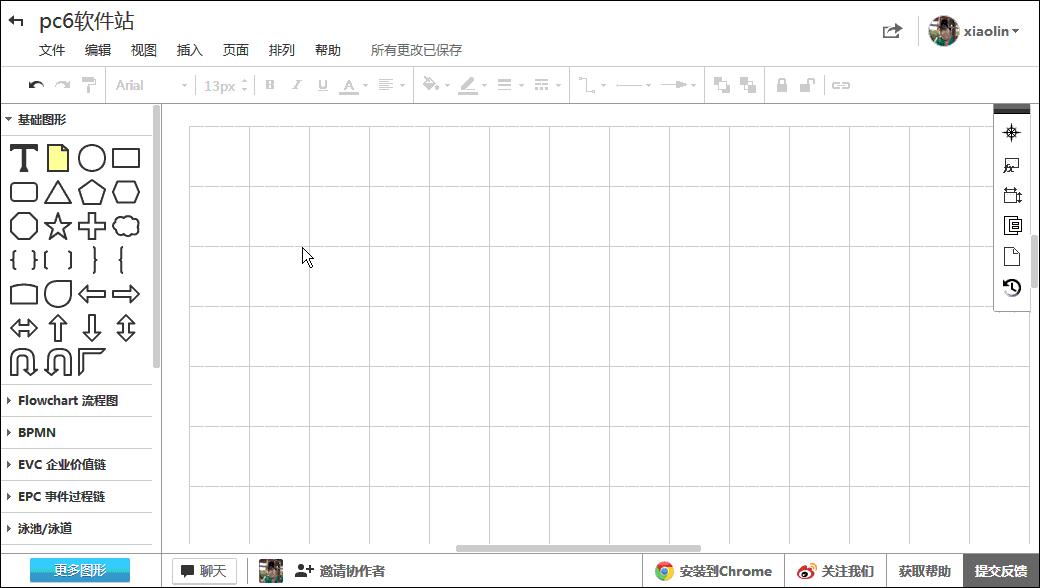Click the Redo arrow in toolbar

(62, 85)
